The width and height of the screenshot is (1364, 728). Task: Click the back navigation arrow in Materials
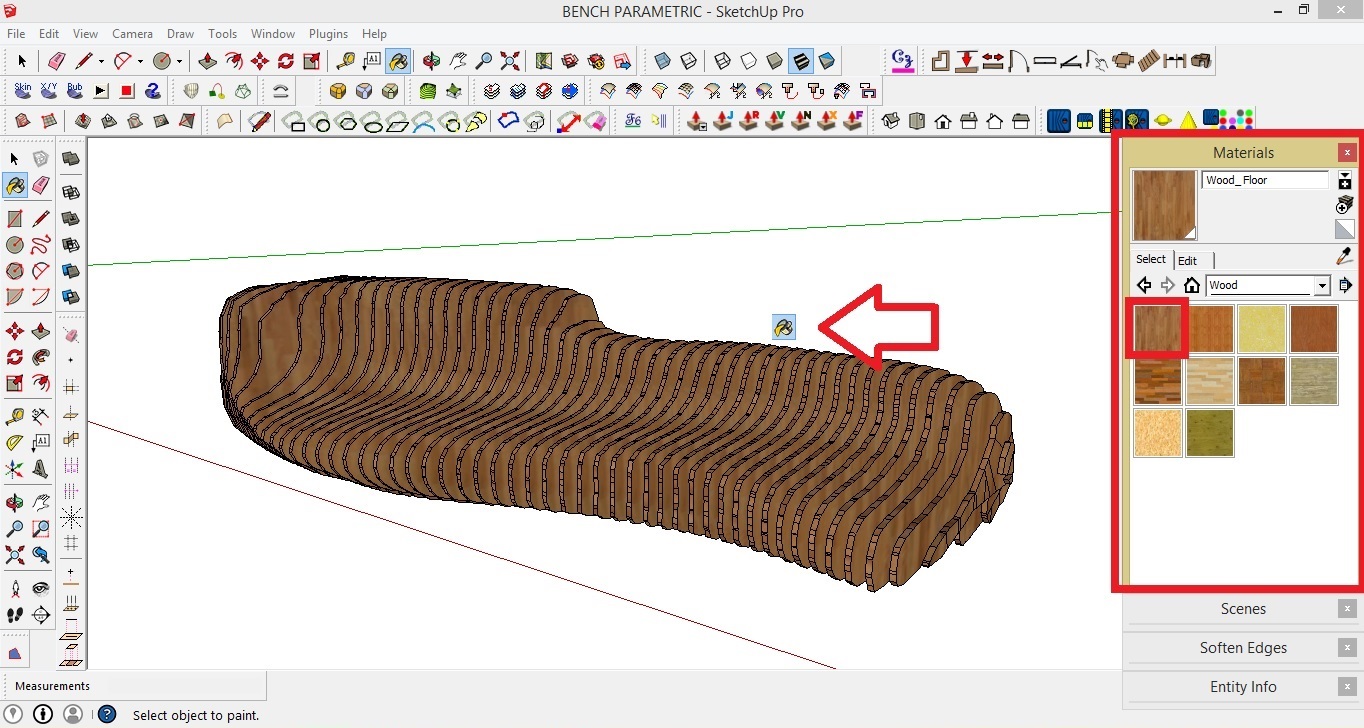(1144, 285)
